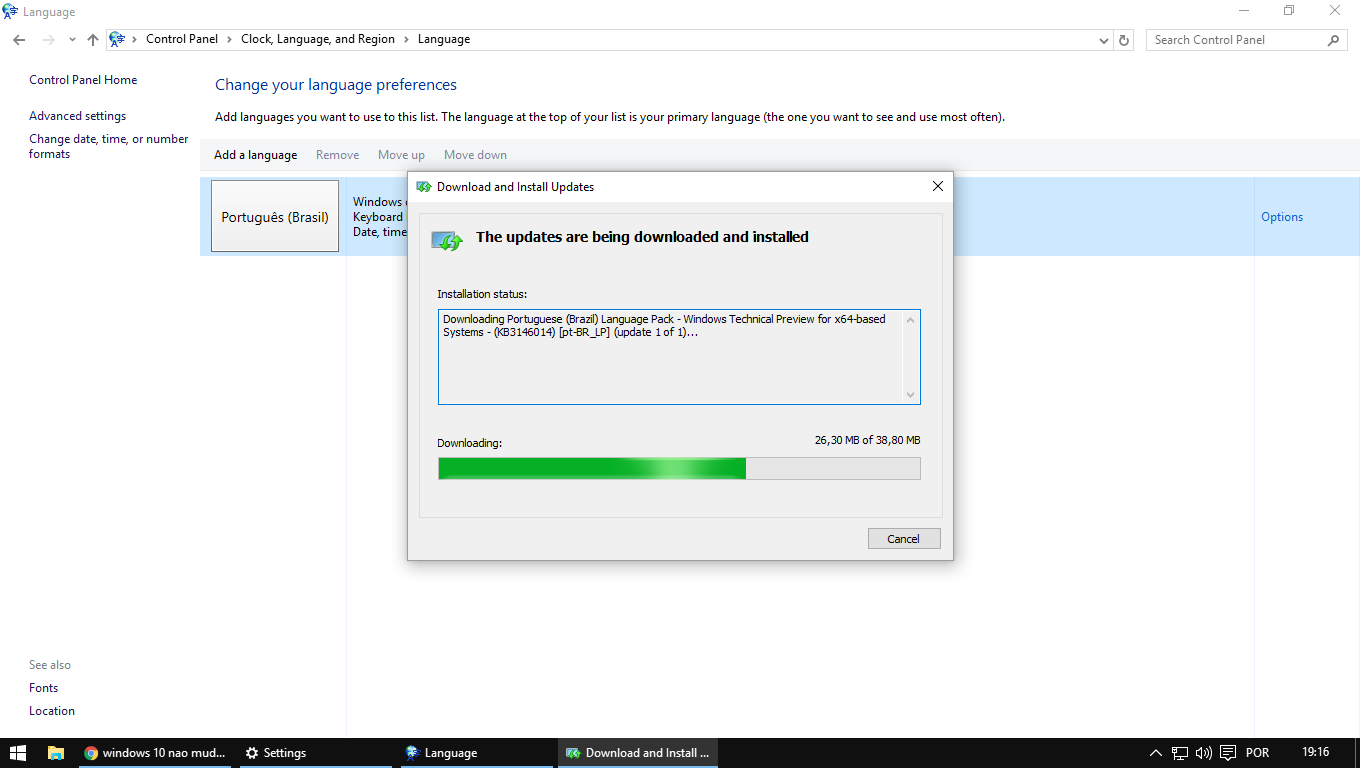Viewport: 1360px width, 768px height.
Task: Open the Windows Start menu
Action: [x=17, y=753]
